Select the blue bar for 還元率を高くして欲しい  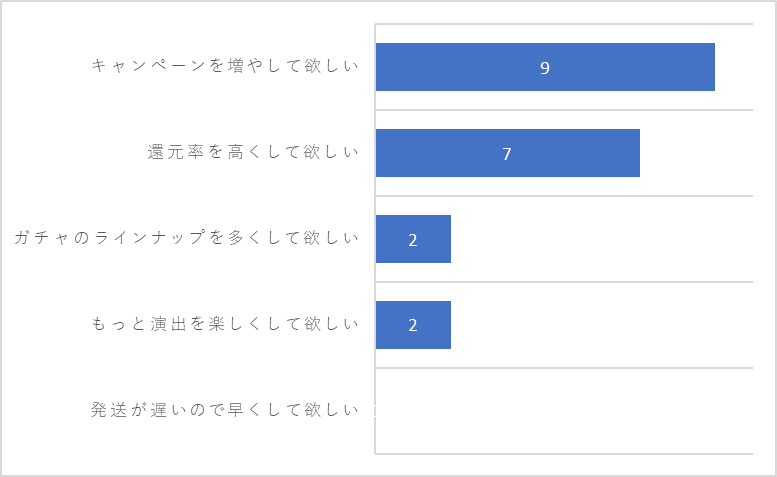(508, 153)
